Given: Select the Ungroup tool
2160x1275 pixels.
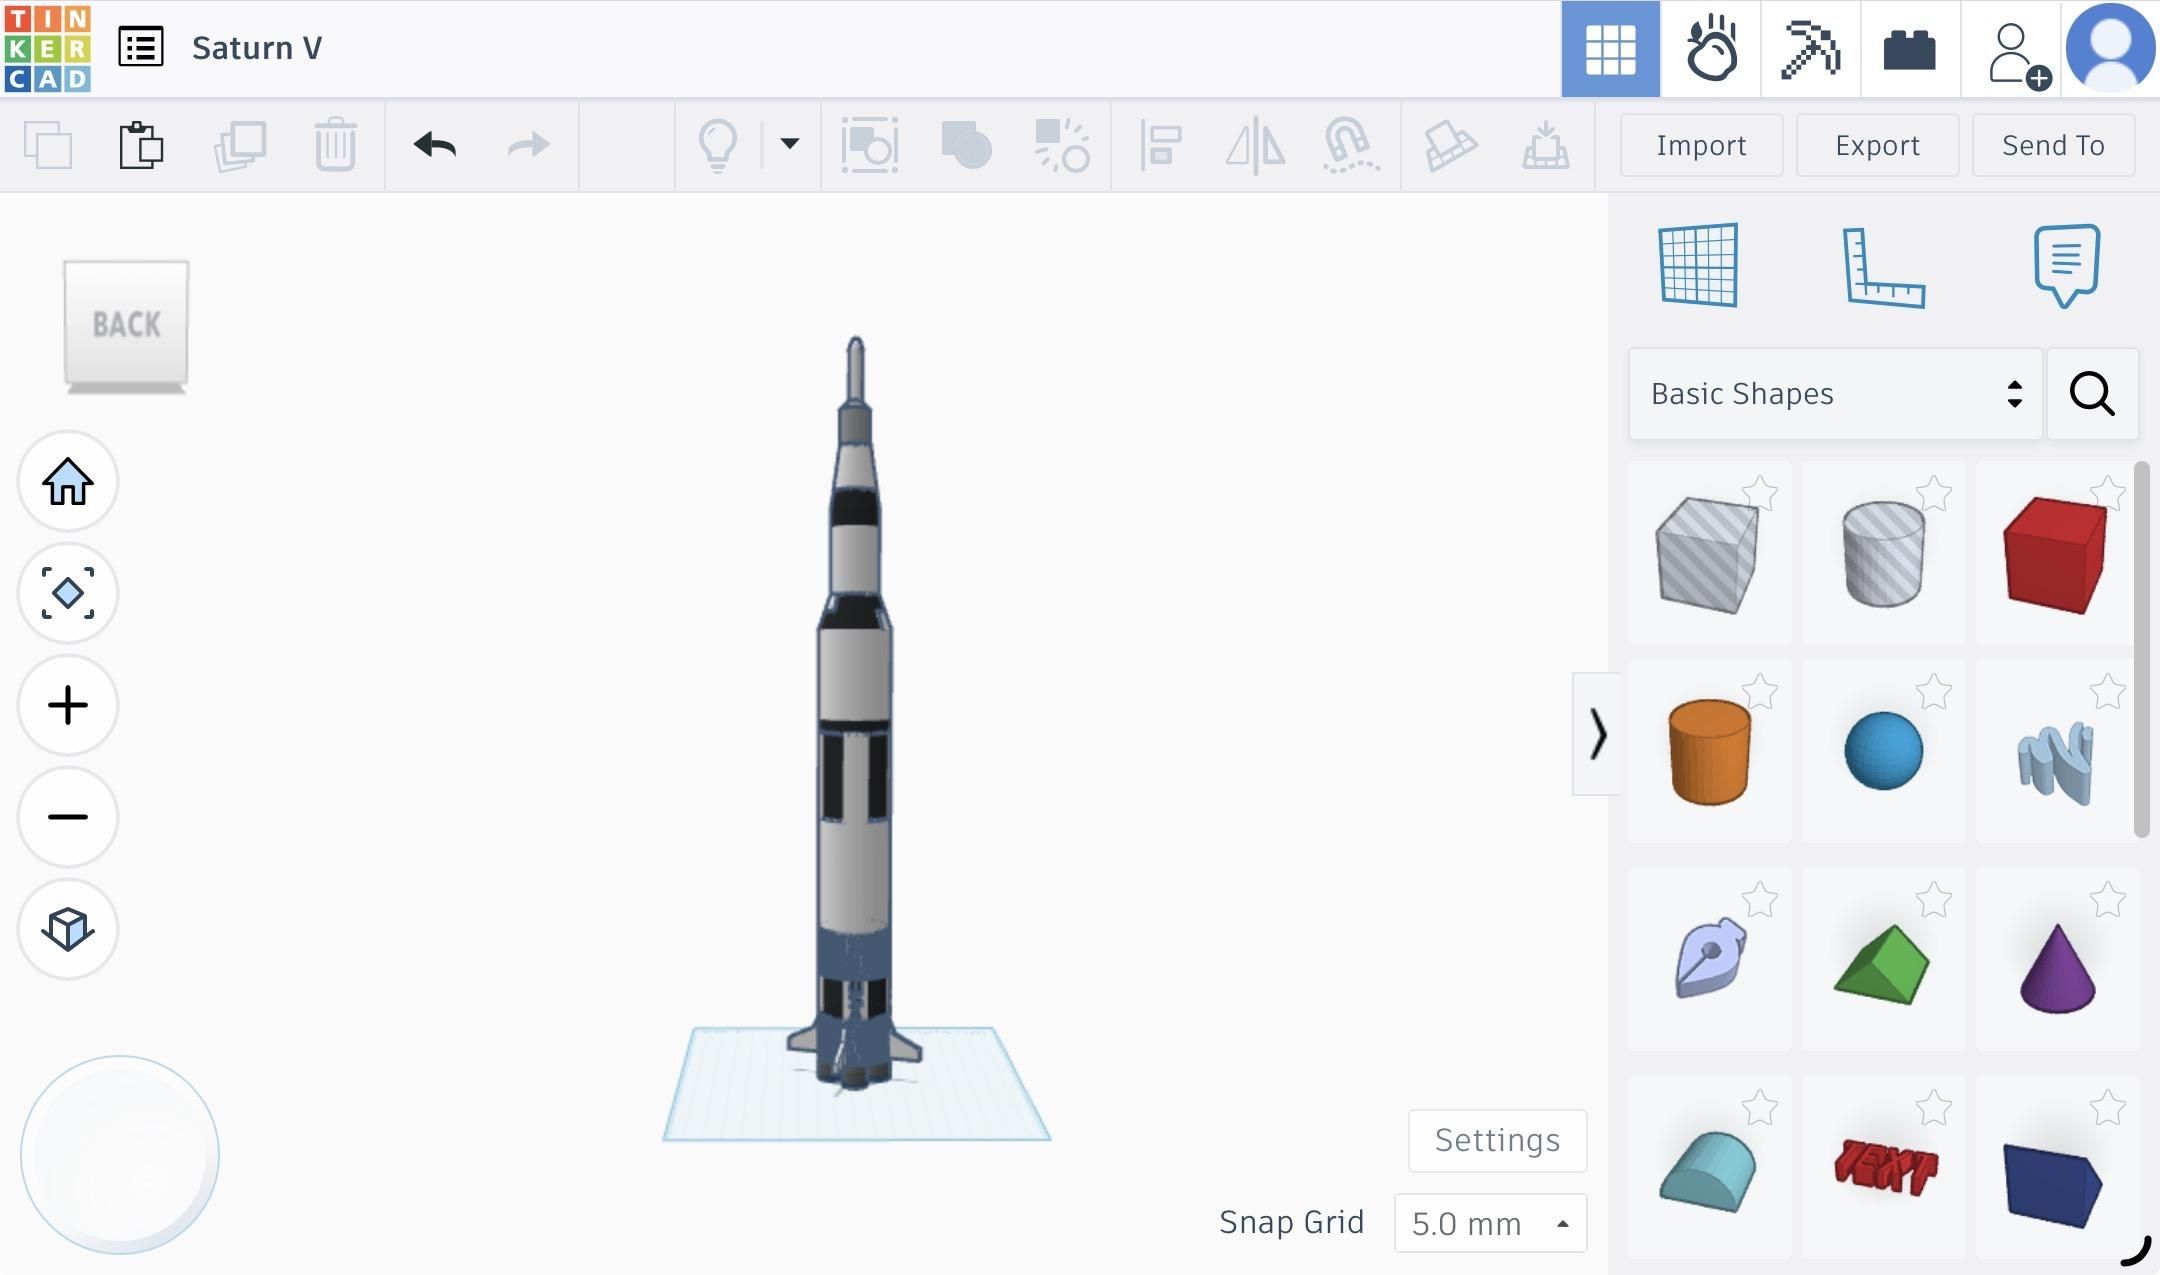Looking at the screenshot, I should click(1062, 145).
